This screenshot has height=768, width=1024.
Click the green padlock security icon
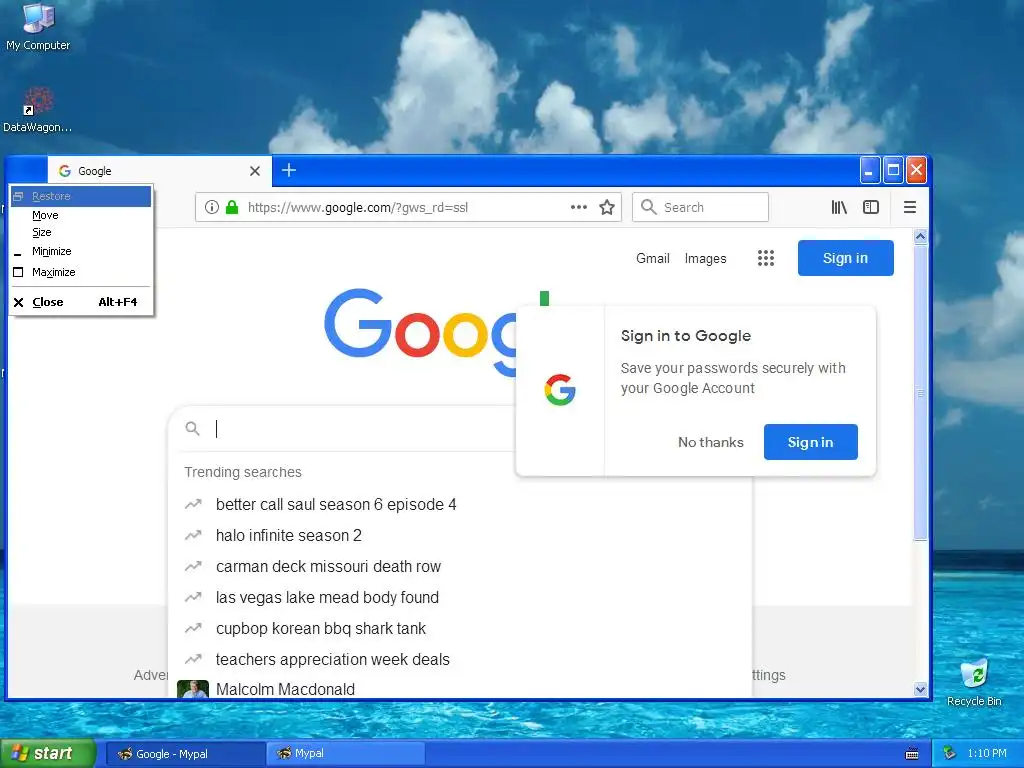point(232,208)
